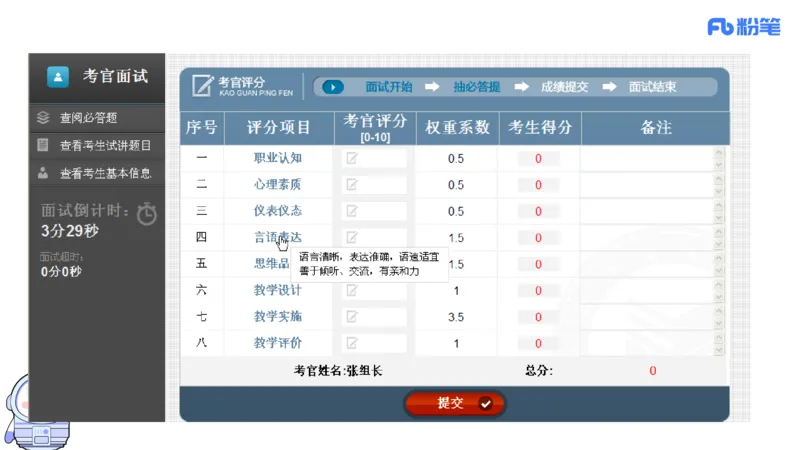The image size is (800, 450).
Task: Click the 总分 total score value
Action: [653, 371]
